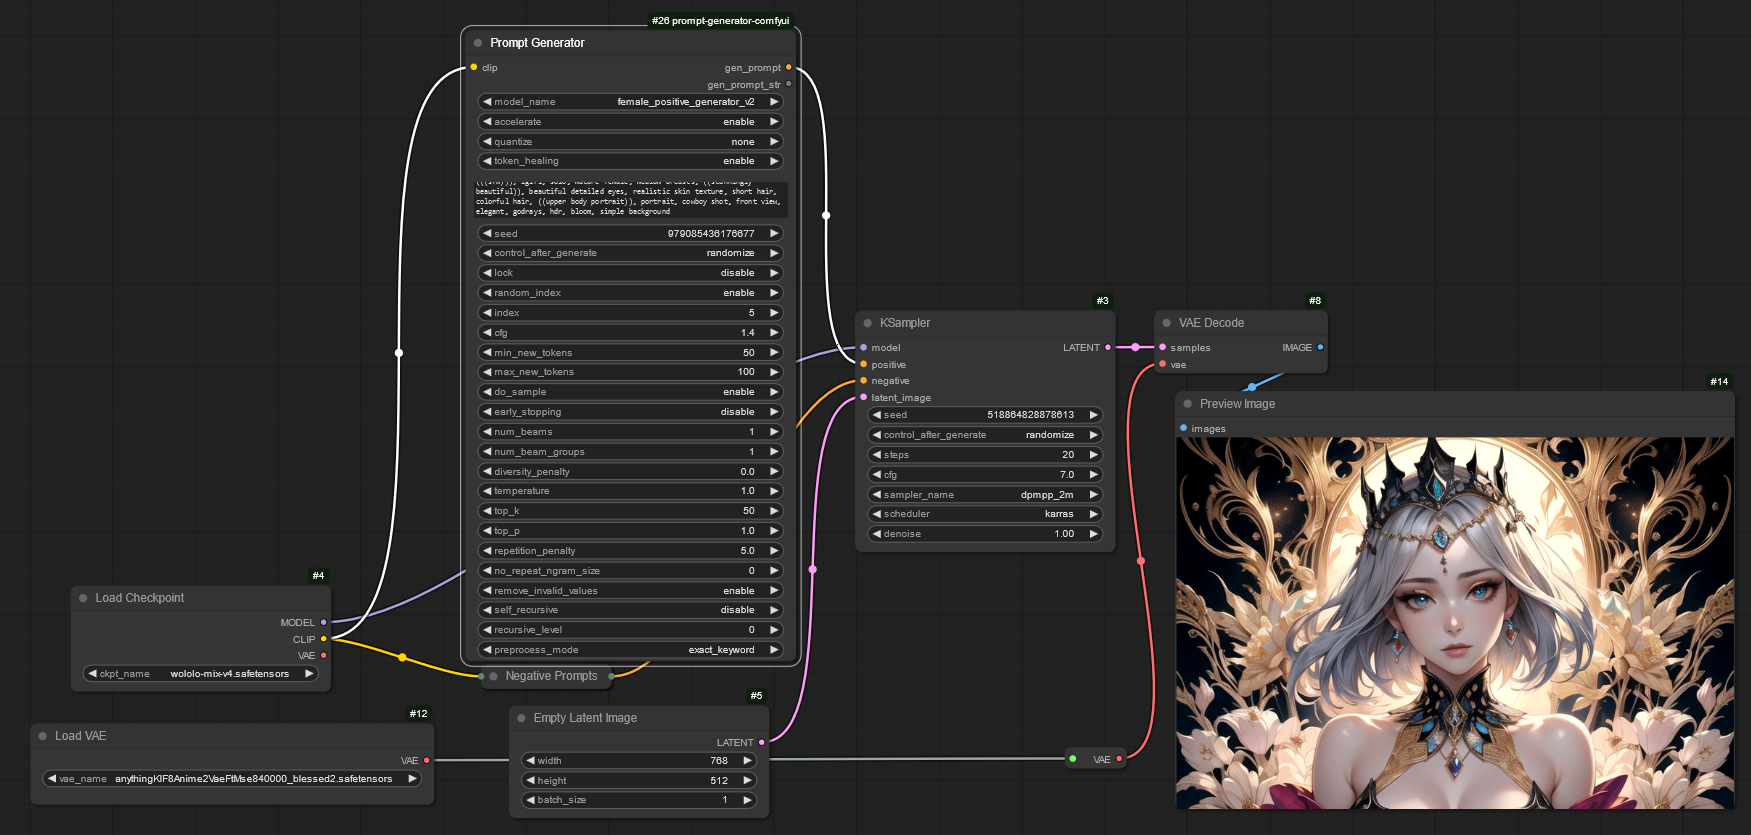Toggle do_sample enable setting

[631, 392]
